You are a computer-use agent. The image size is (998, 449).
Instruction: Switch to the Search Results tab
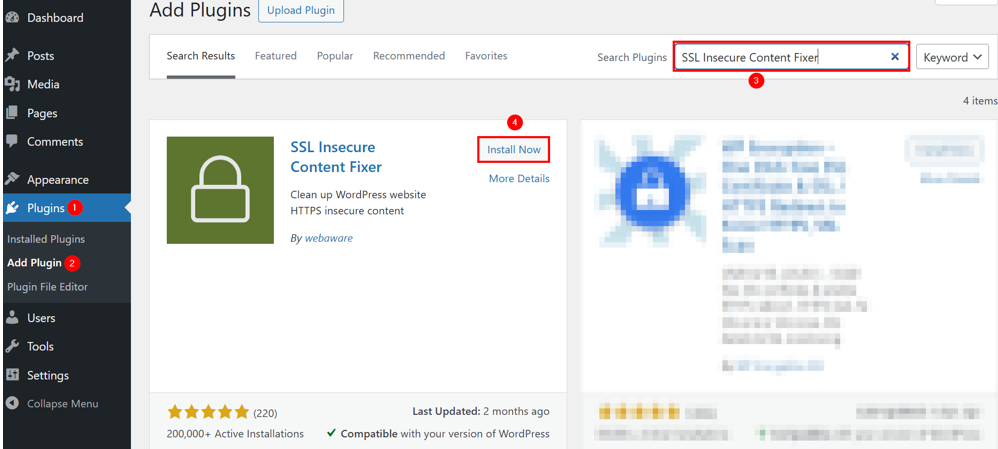[x=201, y=56]
